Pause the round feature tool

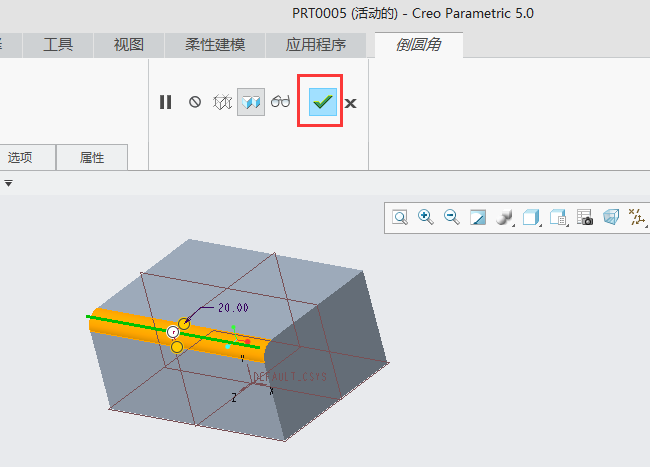click(x=165, y=102)
